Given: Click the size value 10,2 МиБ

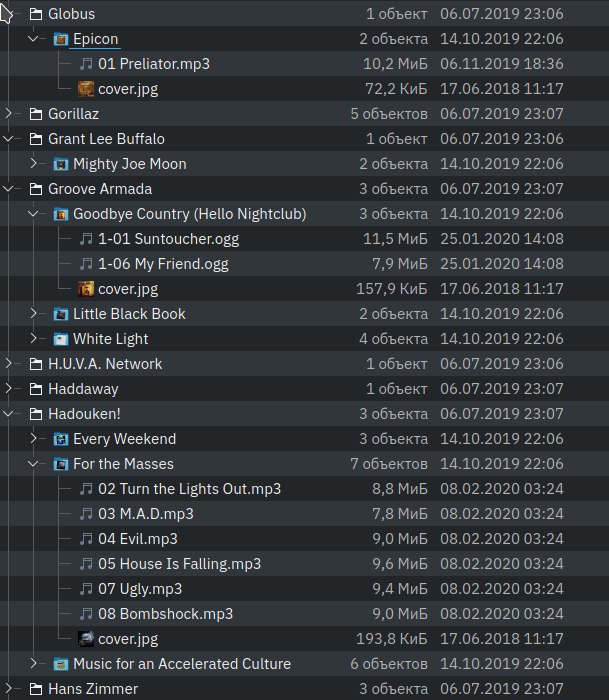Looking at the screenshot, I should coord(395,64).
